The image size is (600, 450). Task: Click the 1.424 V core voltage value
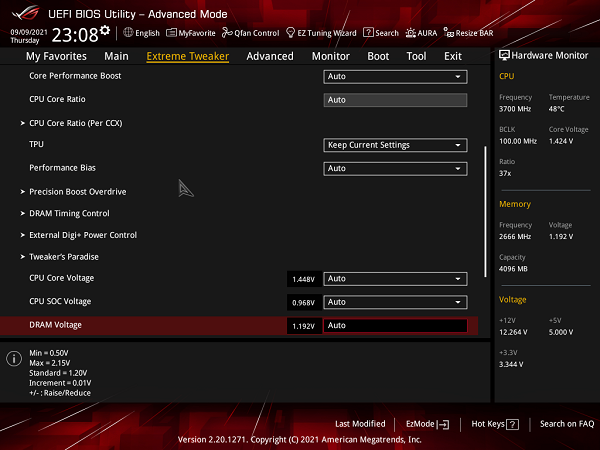coord(561,141)
